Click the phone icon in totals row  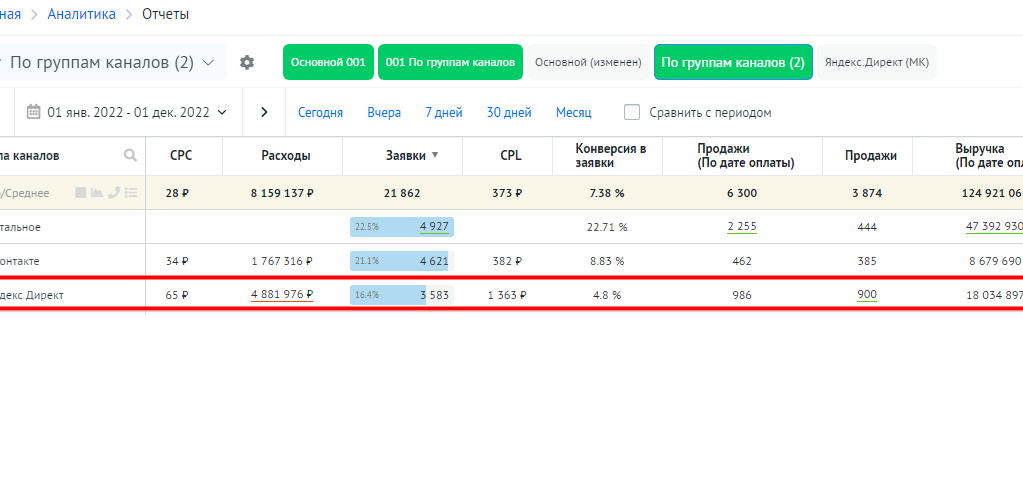(114, 193)
